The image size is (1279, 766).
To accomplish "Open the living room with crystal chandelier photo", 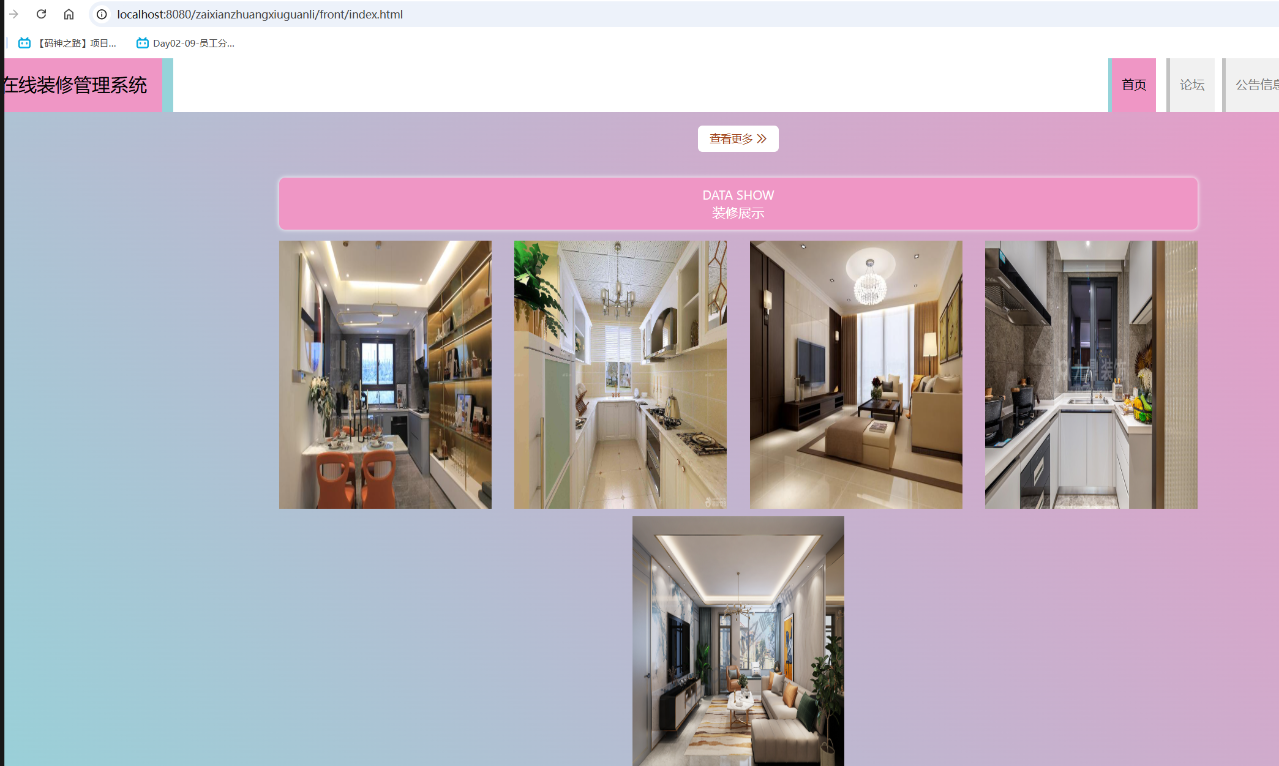I will coord(856,375).
